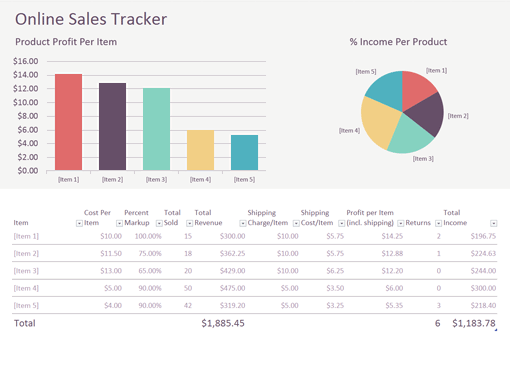510x382 pixels.
Task: Select the $300.00 revenue cell in Item 1 row
Action: [x=232, y=236]
